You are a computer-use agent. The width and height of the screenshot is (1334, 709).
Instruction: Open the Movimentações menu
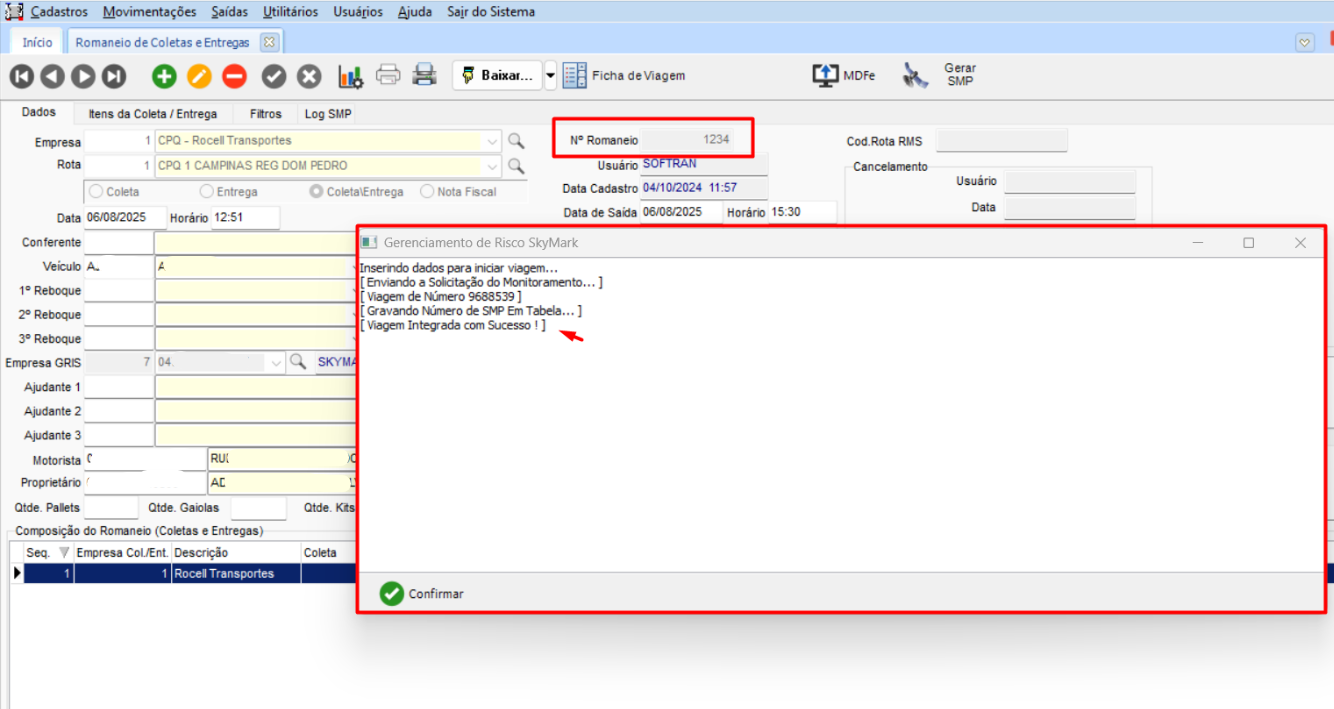coord(150,12)
